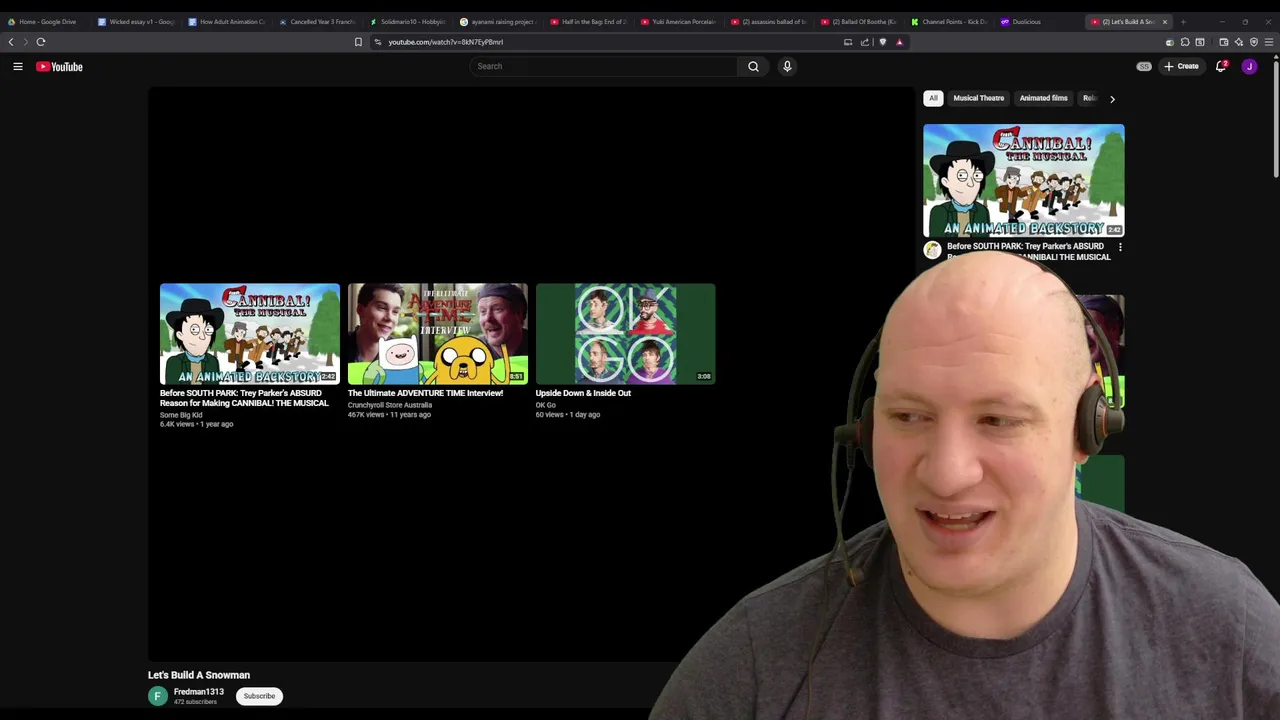Viewport: 1280px width, 720px height.
Task: Open the Ultimate ADVENTURE TIME Interview title link
Action: pos(425,393)
